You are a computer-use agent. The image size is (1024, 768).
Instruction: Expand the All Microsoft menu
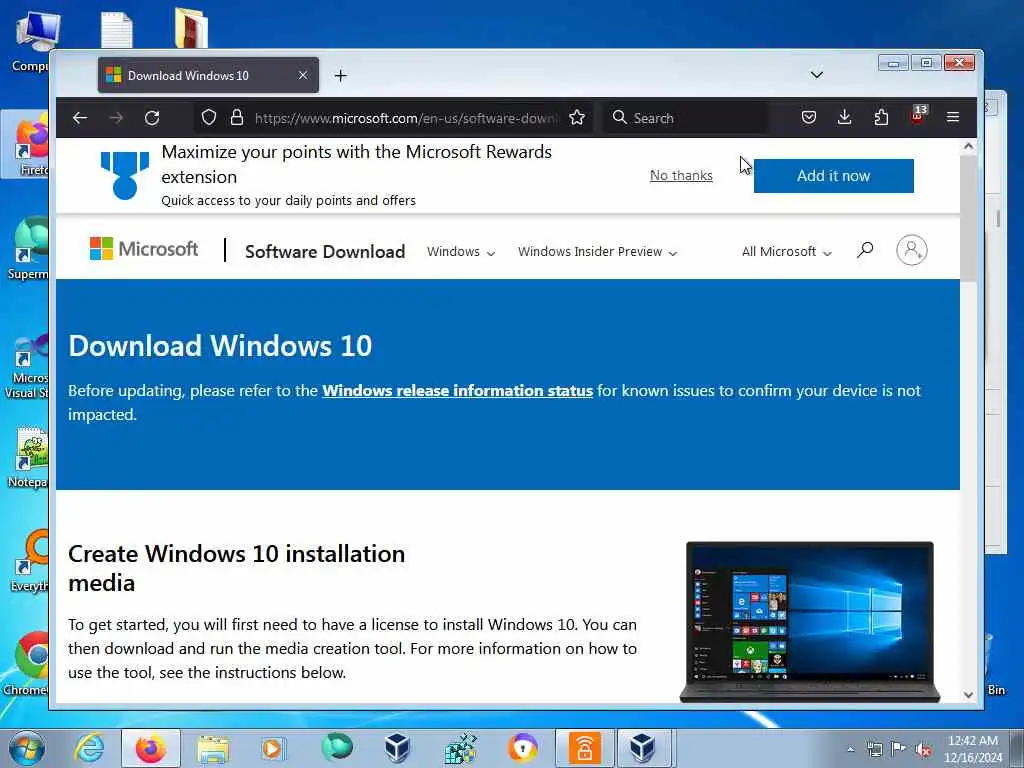786,251
